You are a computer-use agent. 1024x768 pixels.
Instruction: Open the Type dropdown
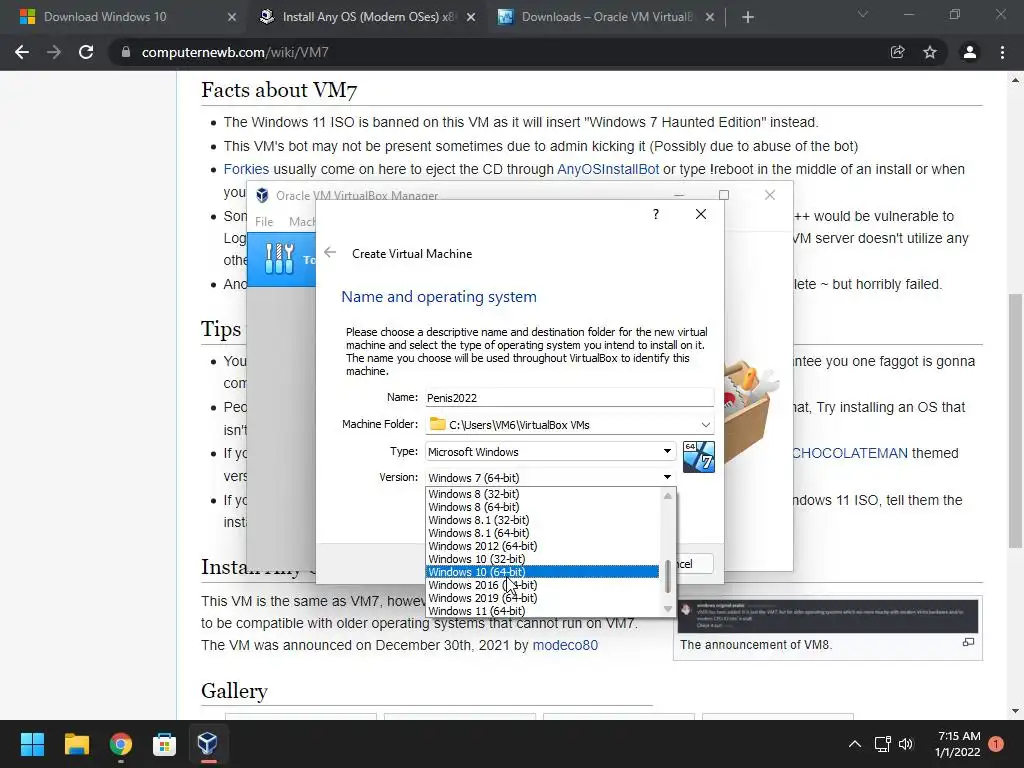pyautogui.click(x=551, y=451)
